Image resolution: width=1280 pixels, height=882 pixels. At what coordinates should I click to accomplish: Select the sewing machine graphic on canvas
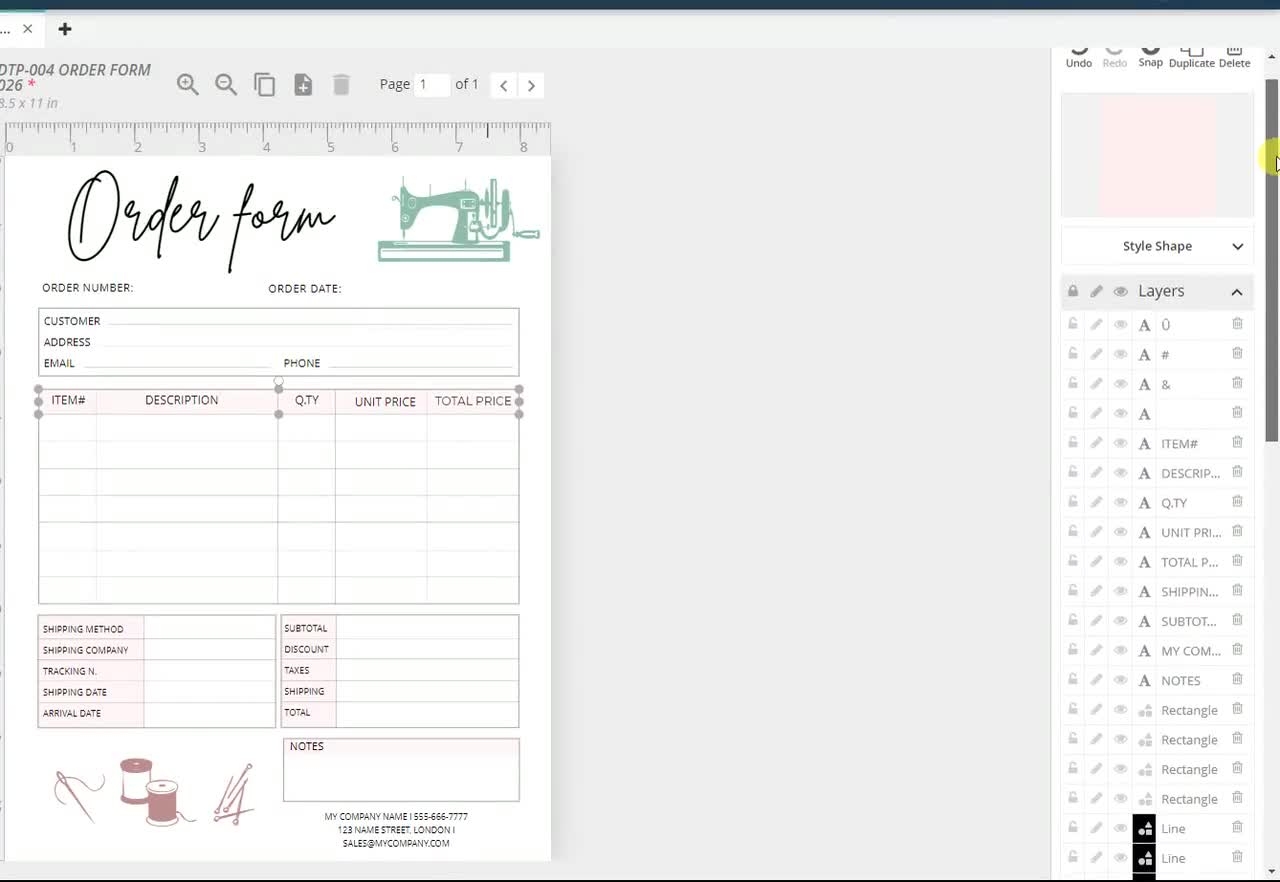point(458,220)
